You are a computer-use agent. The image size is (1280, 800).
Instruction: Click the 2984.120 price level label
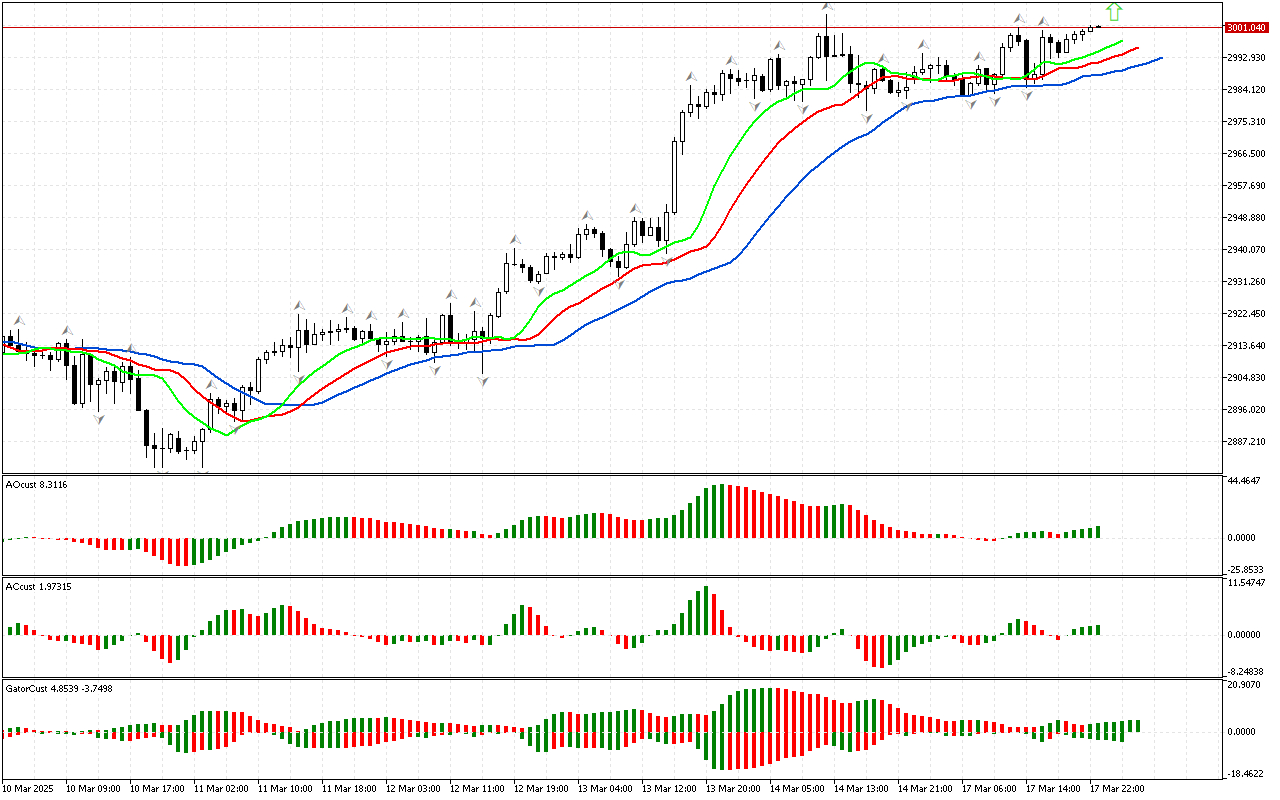[x=1246, y=90]
